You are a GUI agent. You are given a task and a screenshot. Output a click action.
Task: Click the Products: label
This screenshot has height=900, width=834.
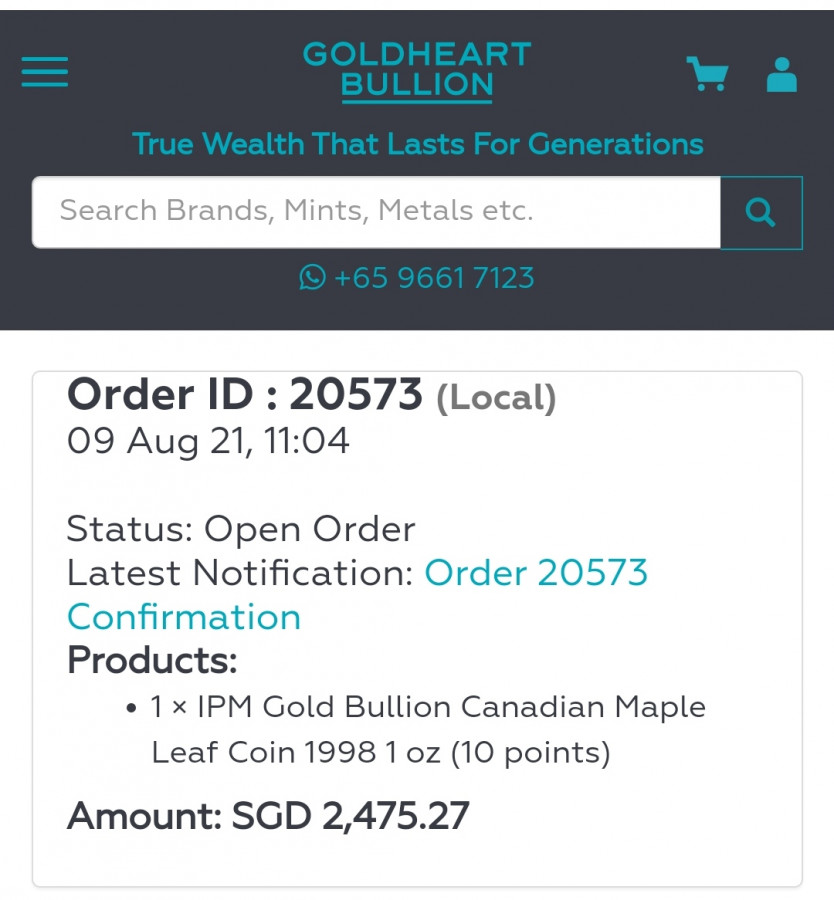(x=152, y=661)
